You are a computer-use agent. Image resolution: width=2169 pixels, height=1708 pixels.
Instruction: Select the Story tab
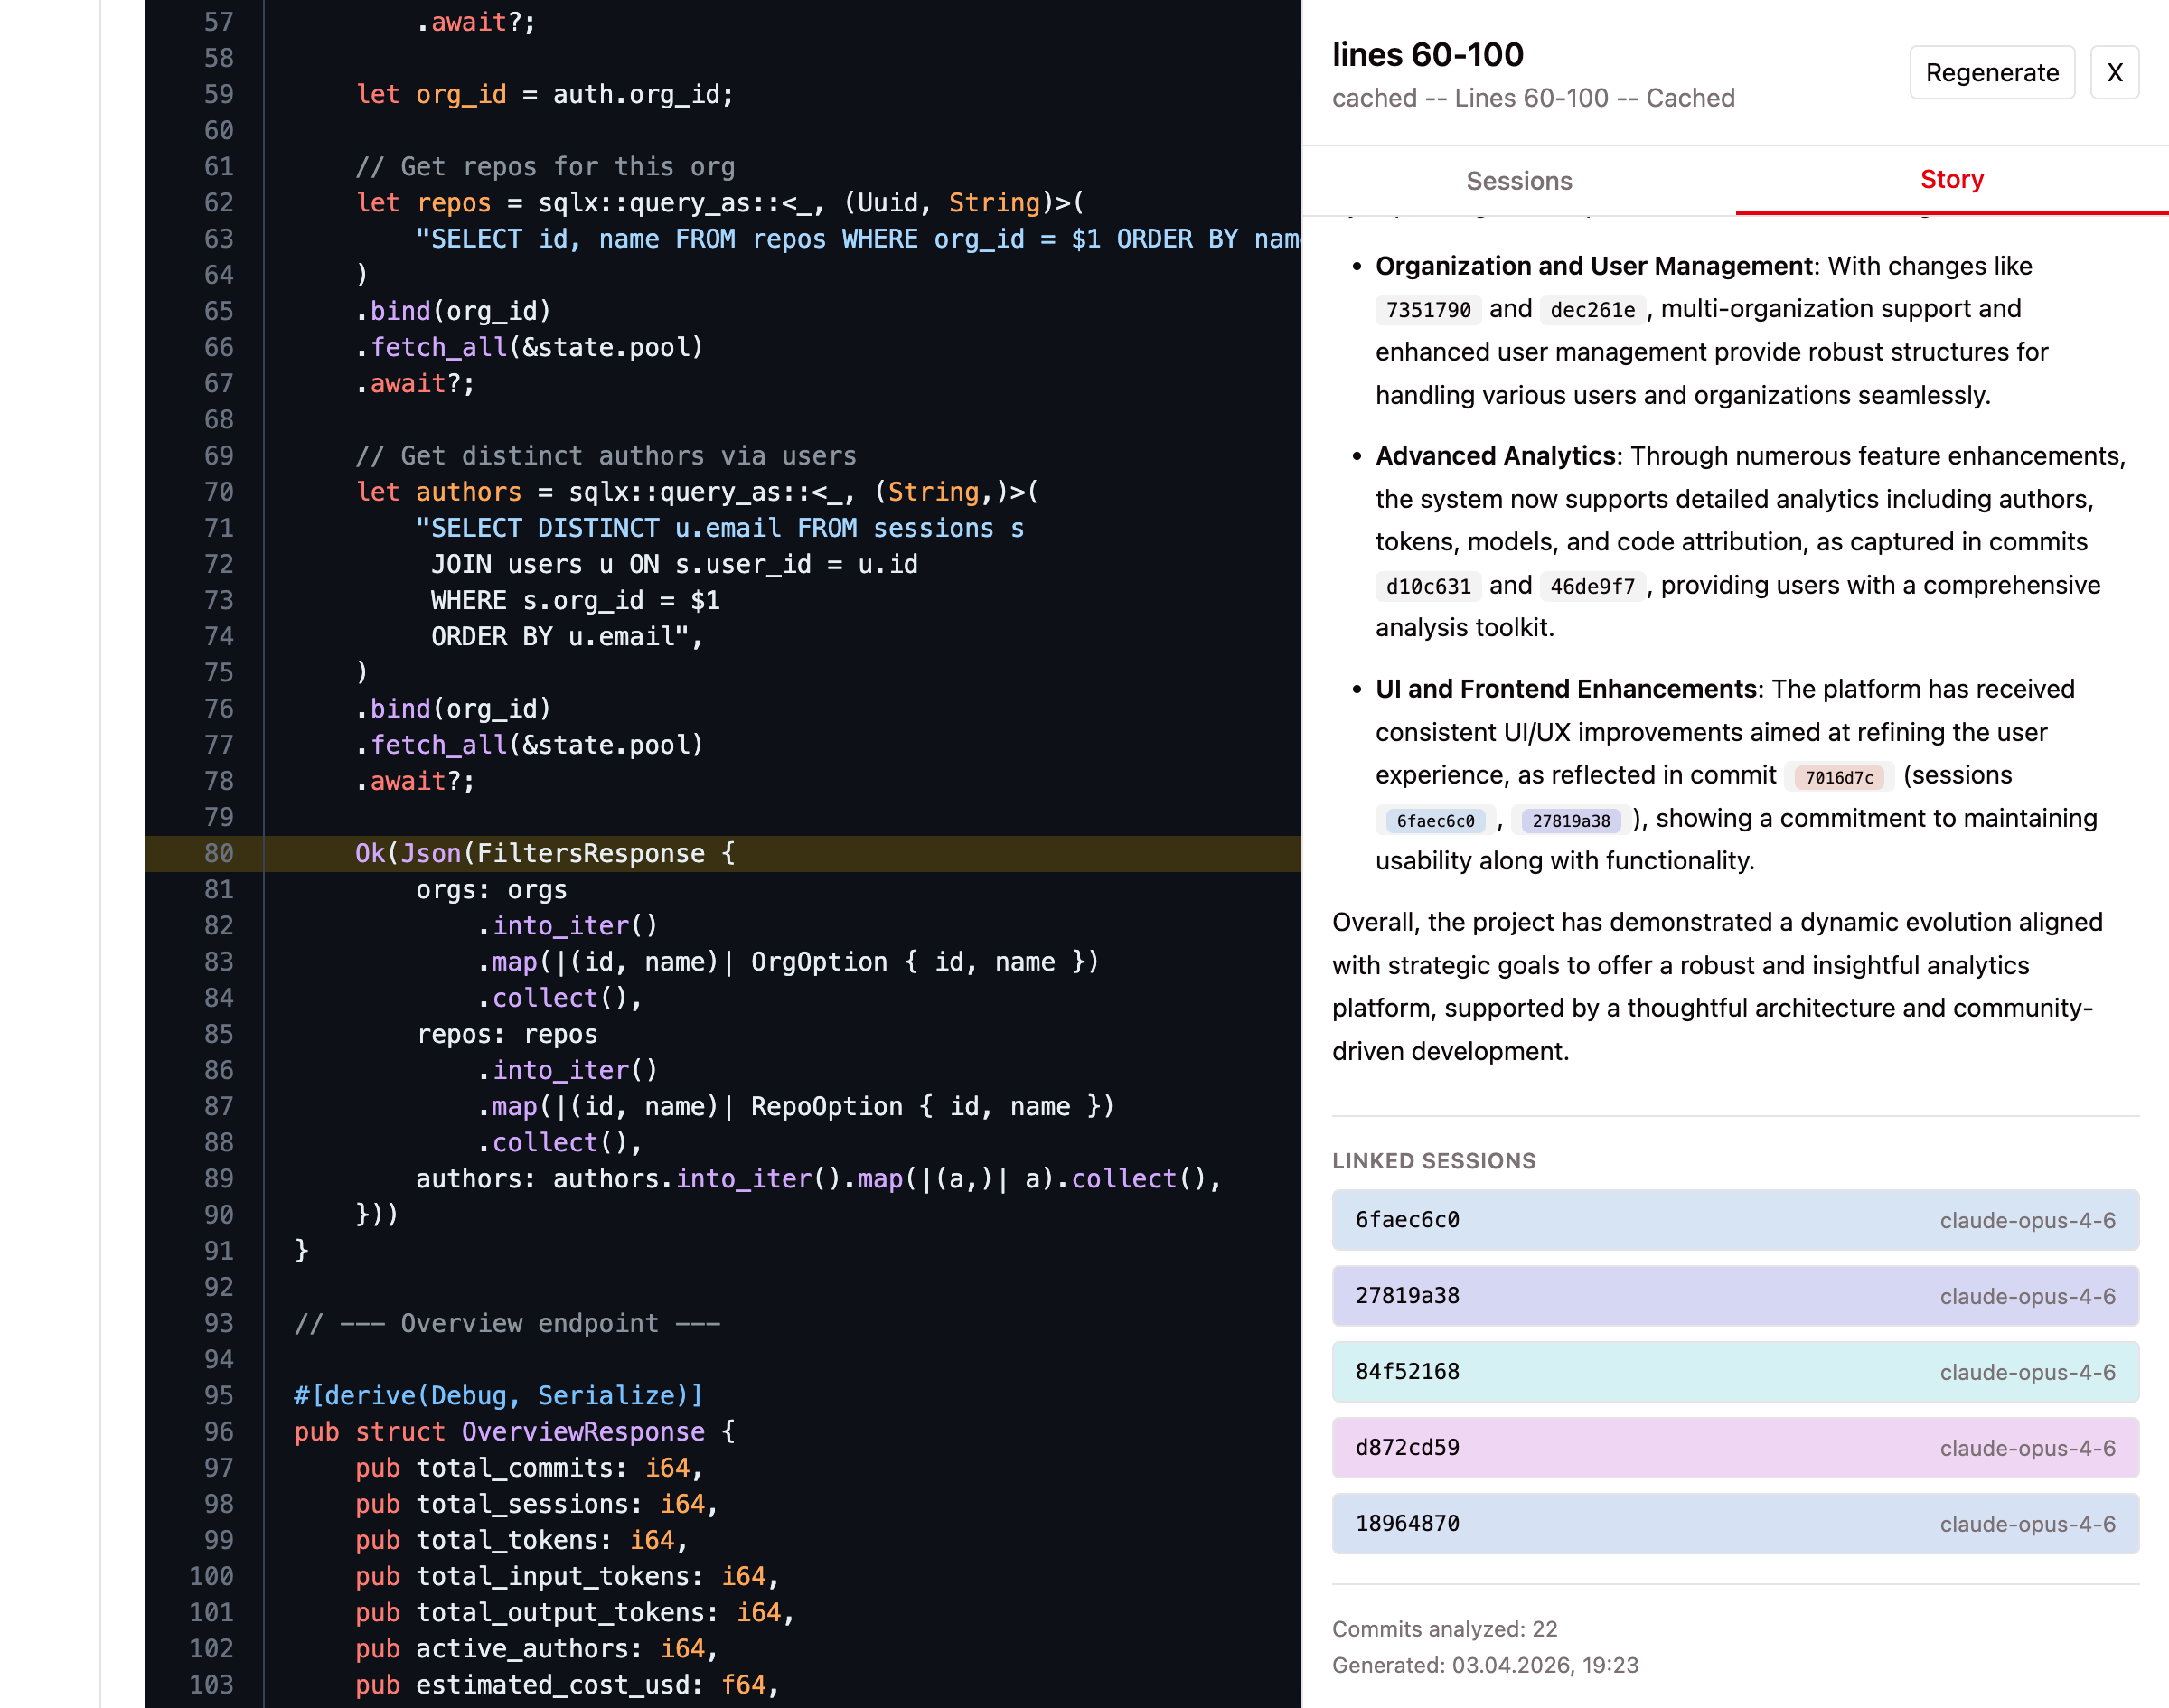click(1951, 180)
